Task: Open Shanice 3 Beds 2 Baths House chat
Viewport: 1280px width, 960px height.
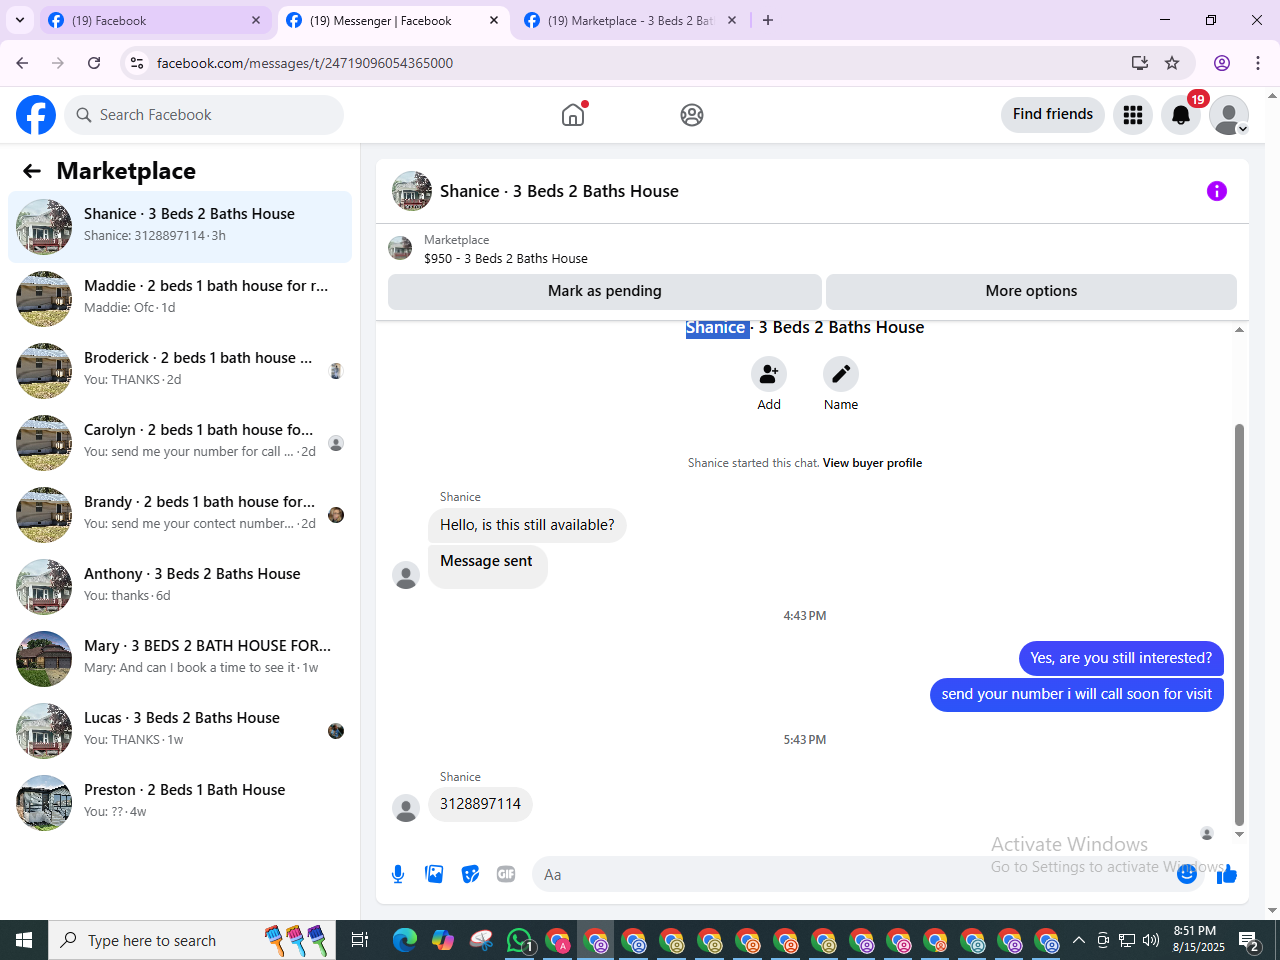Action: point(180,227)
